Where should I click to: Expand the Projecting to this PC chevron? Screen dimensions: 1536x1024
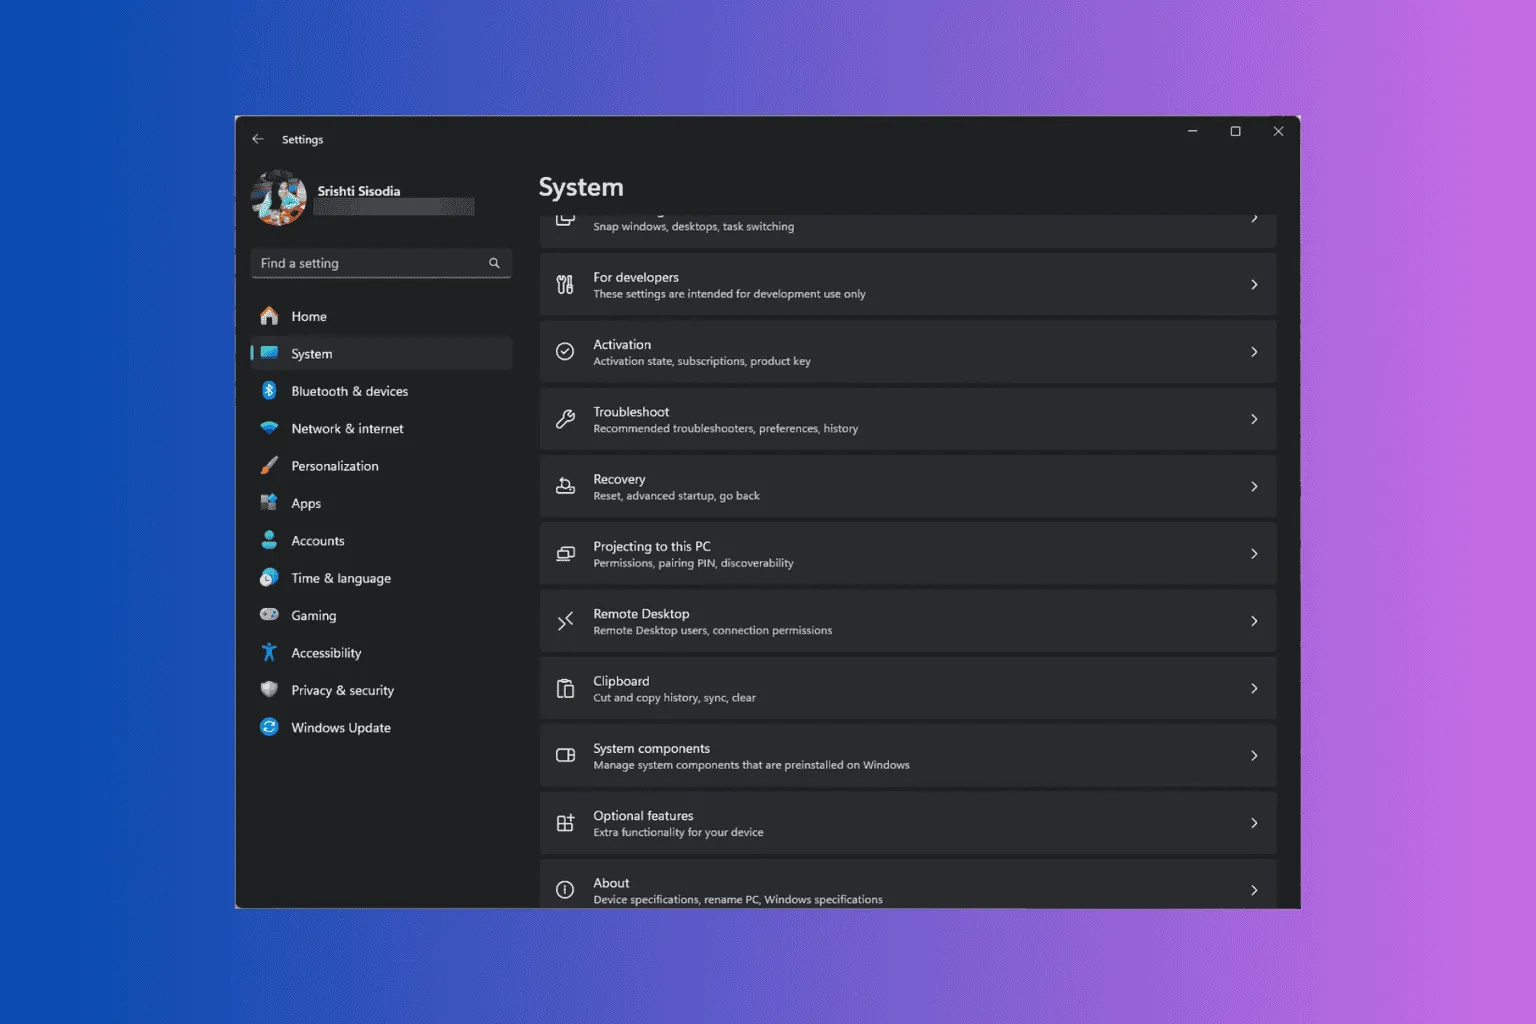click(x=1254, y=554)
